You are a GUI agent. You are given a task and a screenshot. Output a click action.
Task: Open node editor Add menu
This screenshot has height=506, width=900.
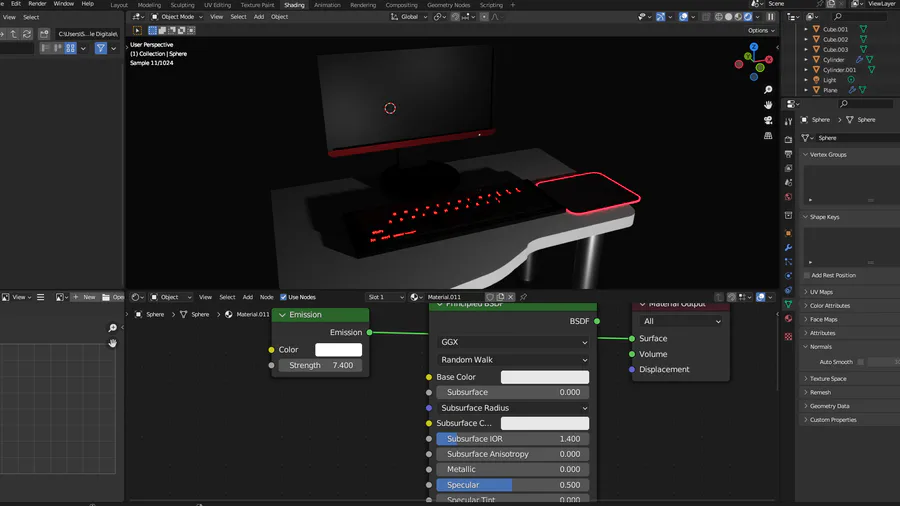(247, 297)
